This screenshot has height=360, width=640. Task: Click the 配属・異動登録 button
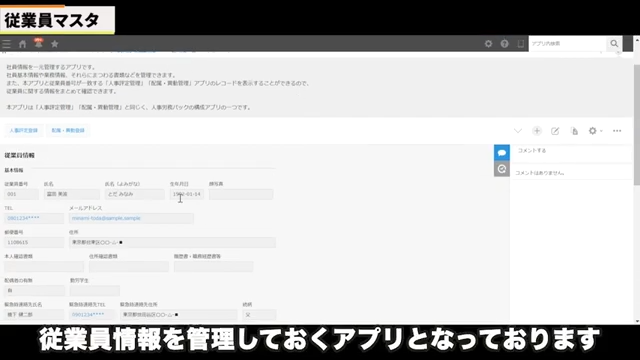click(68, 131)
